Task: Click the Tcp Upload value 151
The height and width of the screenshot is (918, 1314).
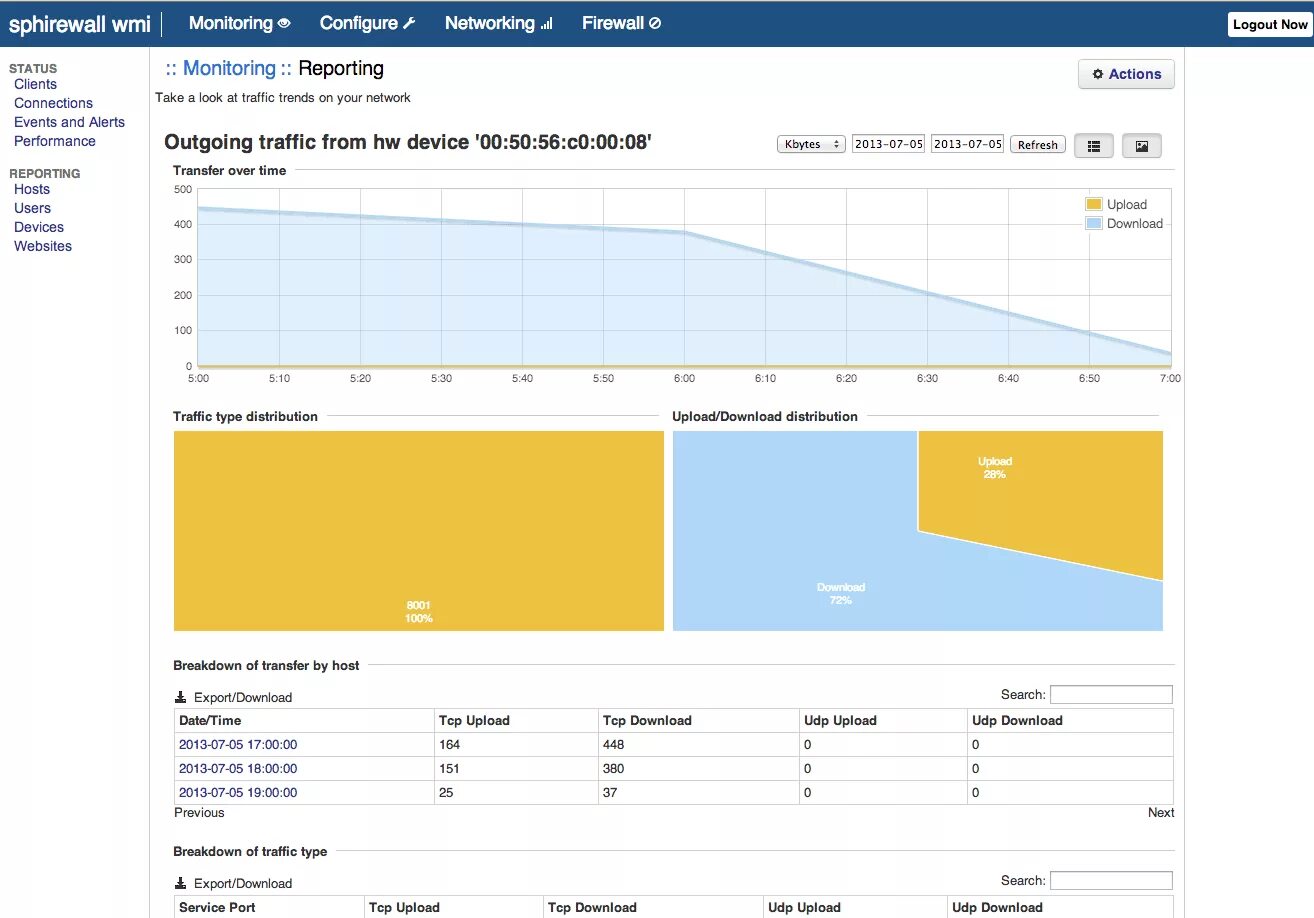Action: pyautogui.click(x=450, y=768)
